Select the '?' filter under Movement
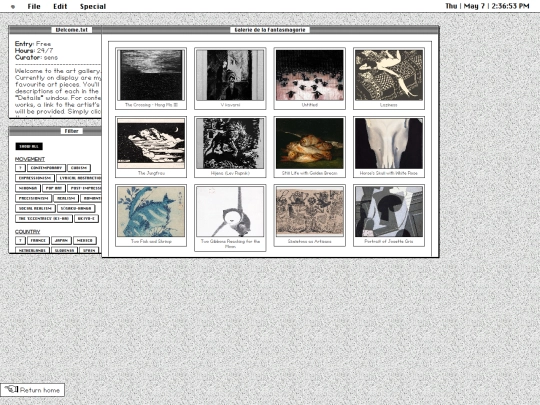The image size is (540, 405). [20, 168]
